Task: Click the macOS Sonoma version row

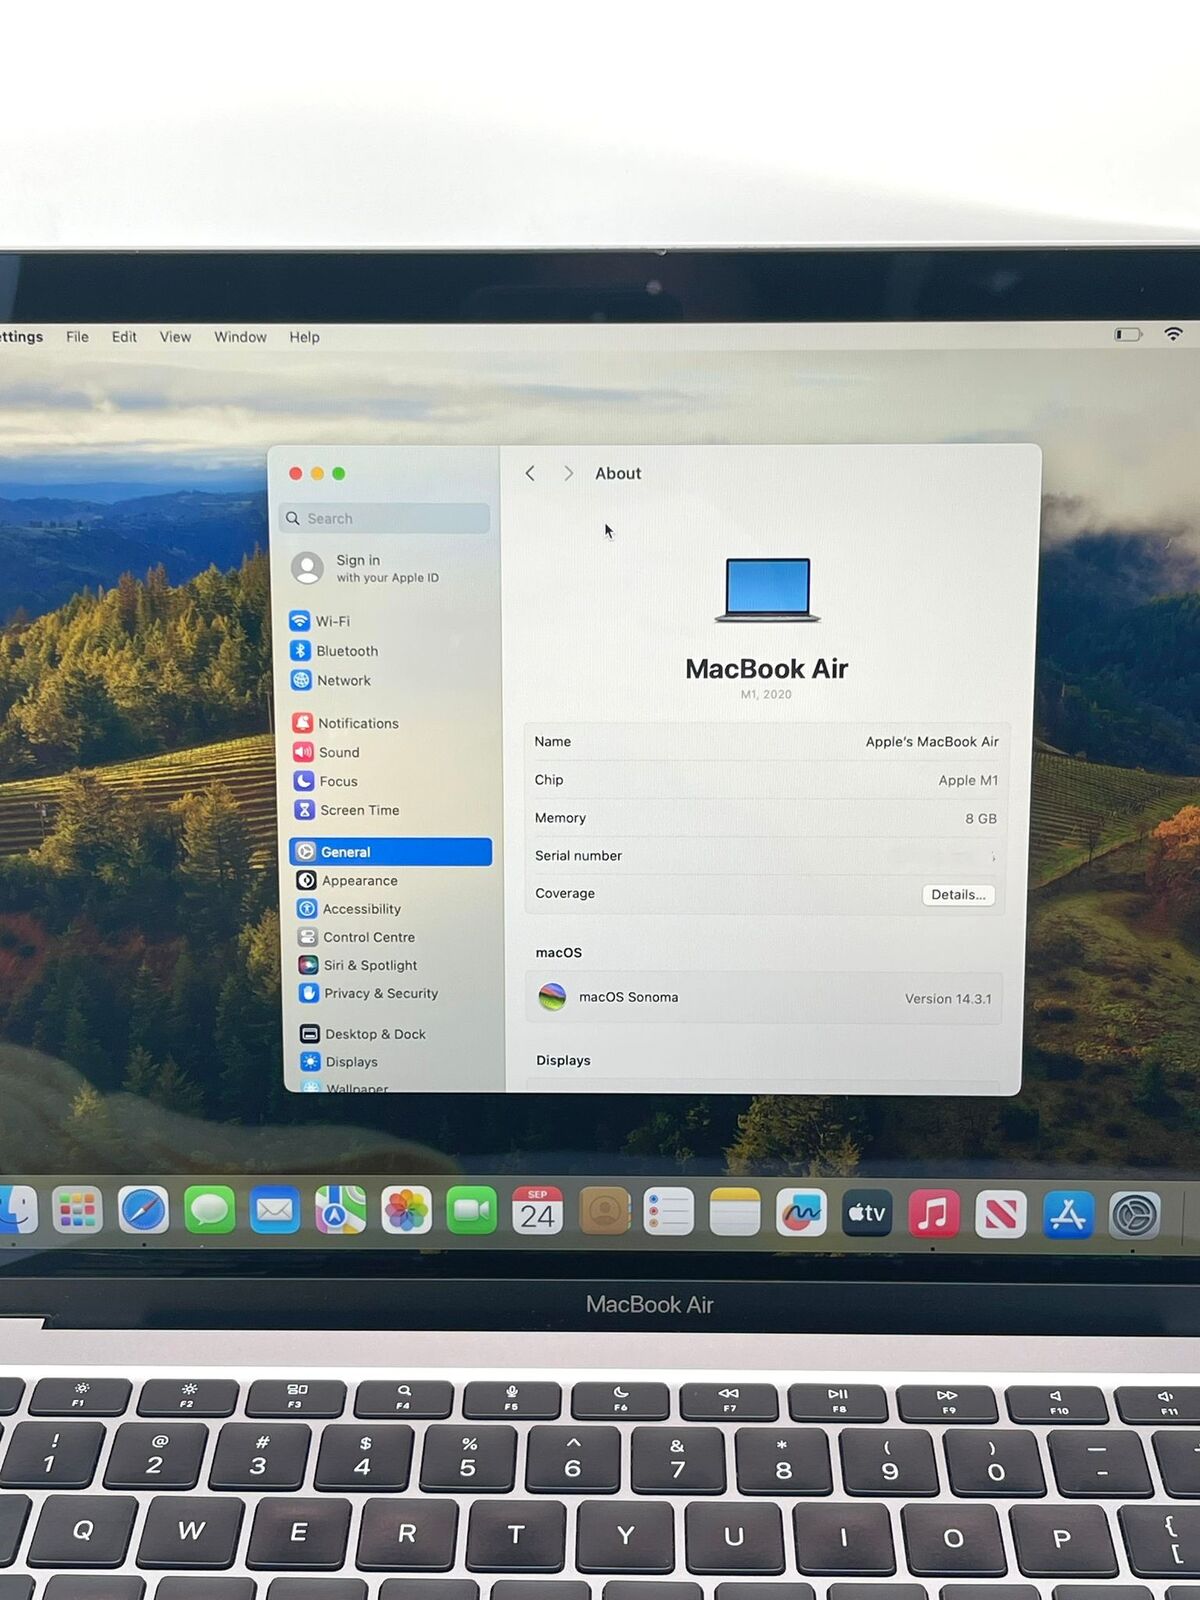Action: [x=764, y=997]
